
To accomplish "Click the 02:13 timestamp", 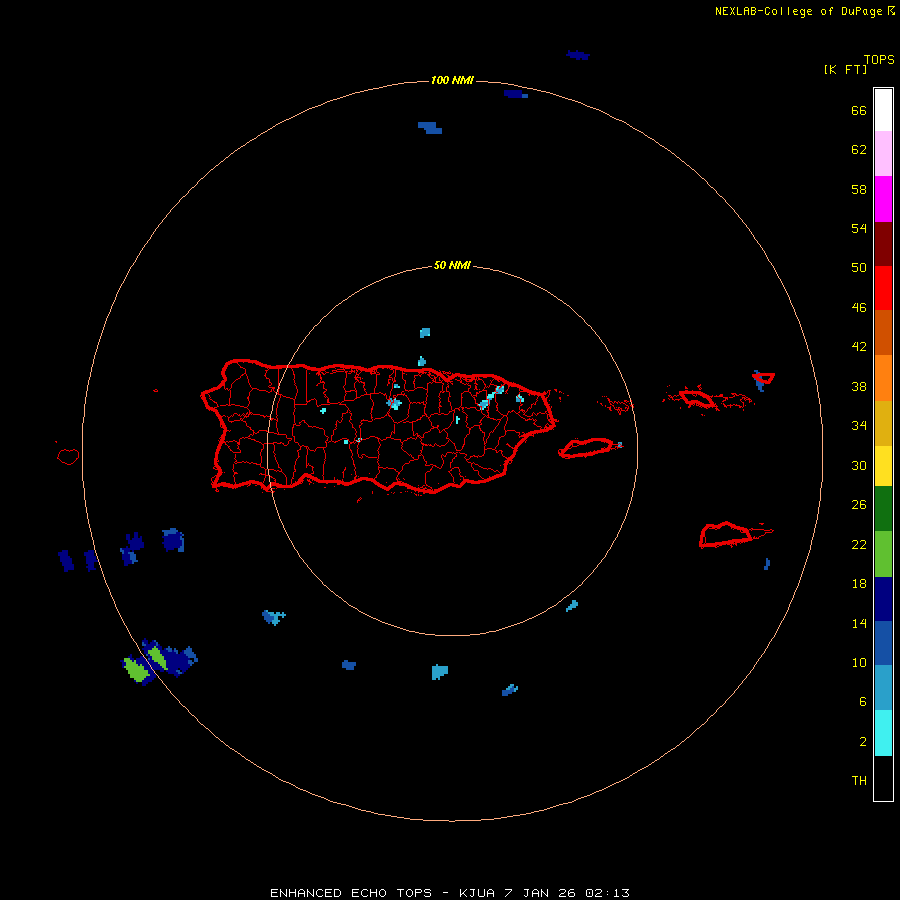I will click(x=607, y=893).
